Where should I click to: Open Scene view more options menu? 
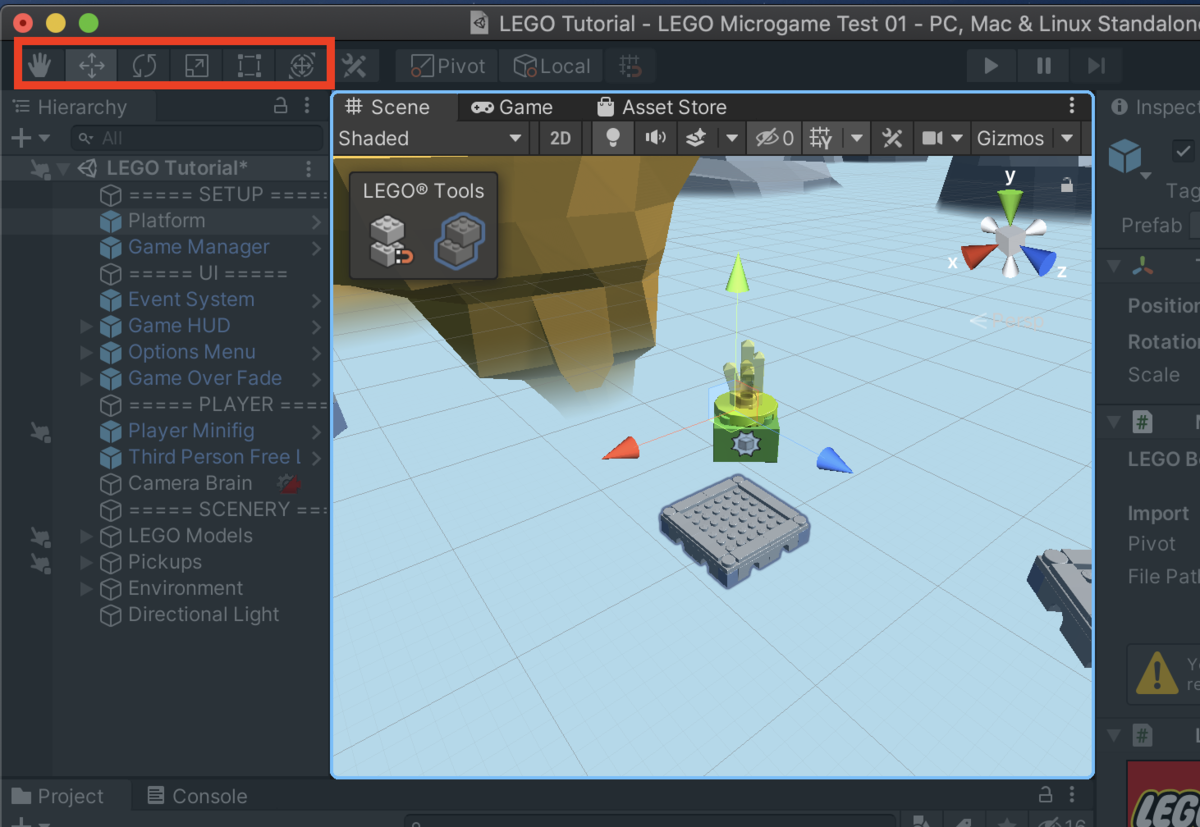click(x=1072, y=106)
